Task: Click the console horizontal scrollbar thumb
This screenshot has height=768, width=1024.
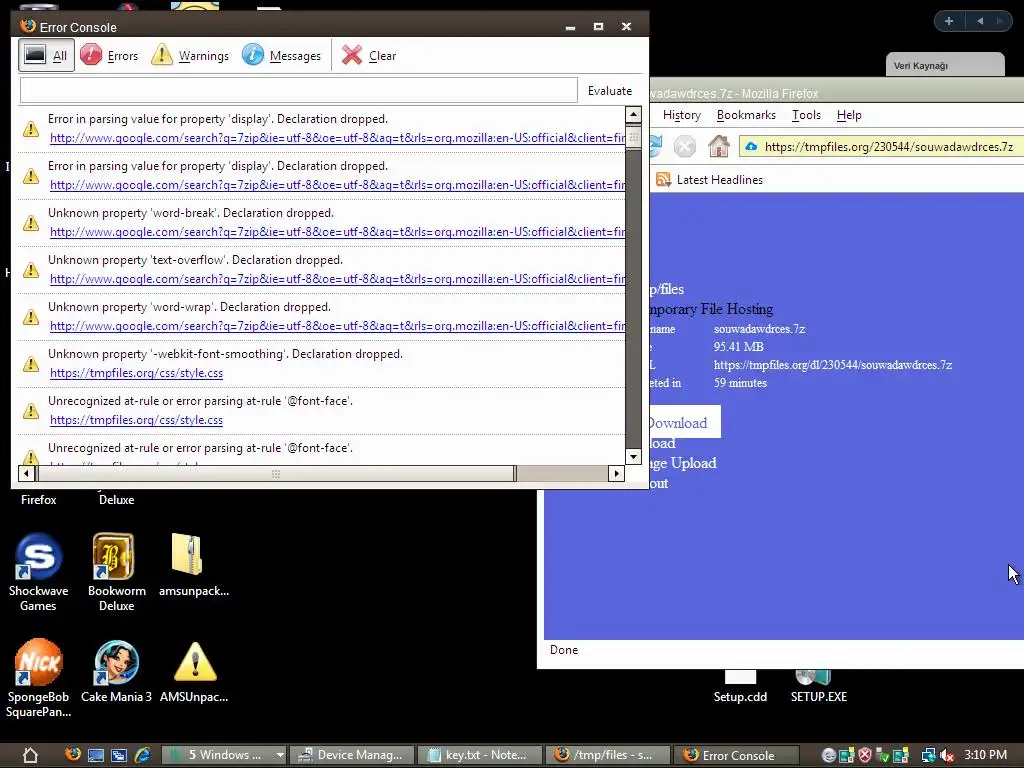Action: coord(276,473)
